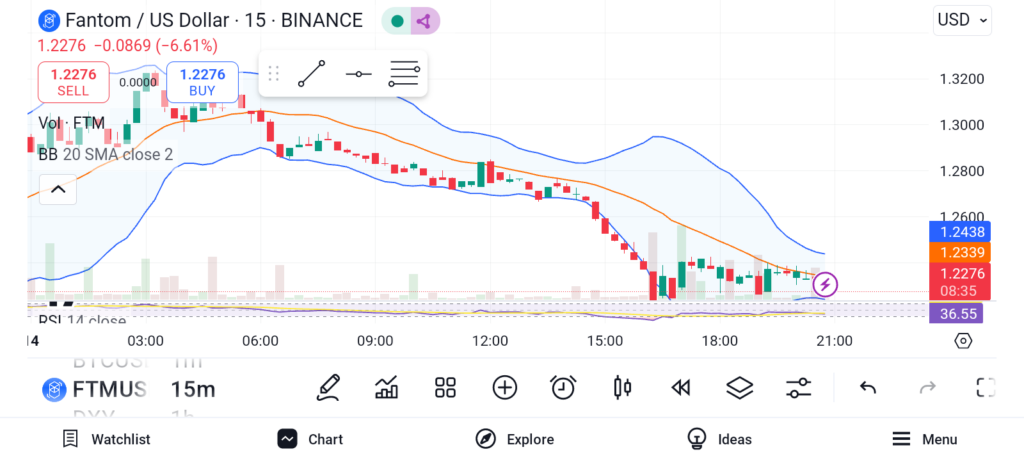Collapse the indicator legend with the chevron
This screenshot has width=1024, height=461.
58,188
